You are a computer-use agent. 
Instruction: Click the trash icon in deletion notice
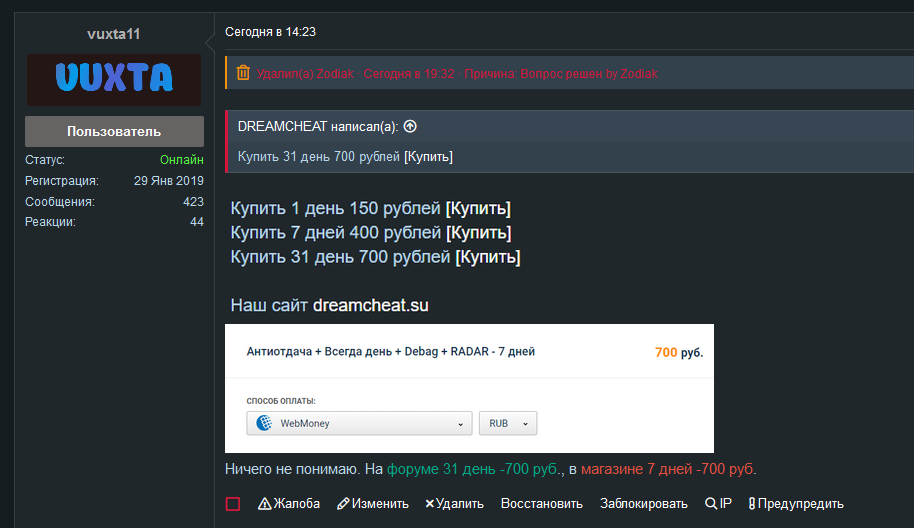(243, 73)
